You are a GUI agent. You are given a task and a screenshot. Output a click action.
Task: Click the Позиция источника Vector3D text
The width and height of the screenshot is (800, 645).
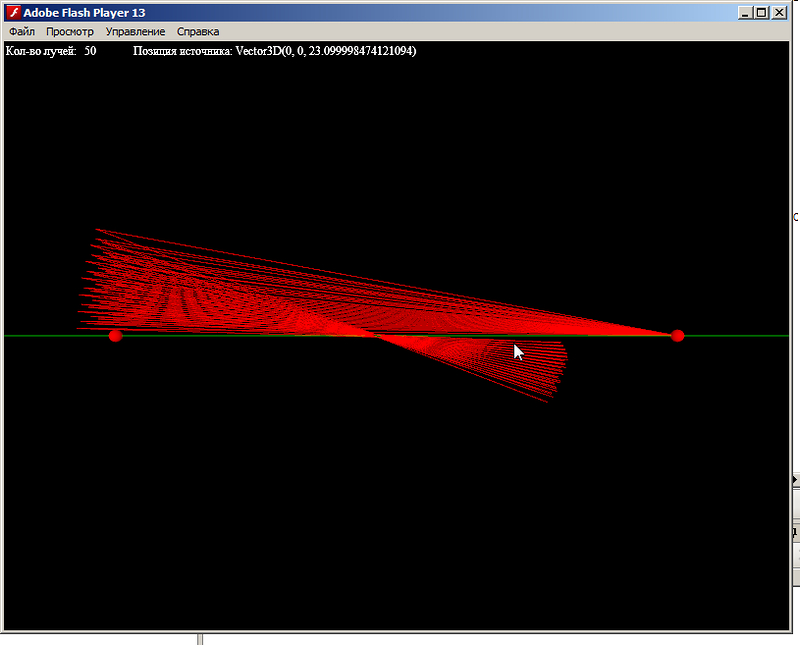(275, 51)
